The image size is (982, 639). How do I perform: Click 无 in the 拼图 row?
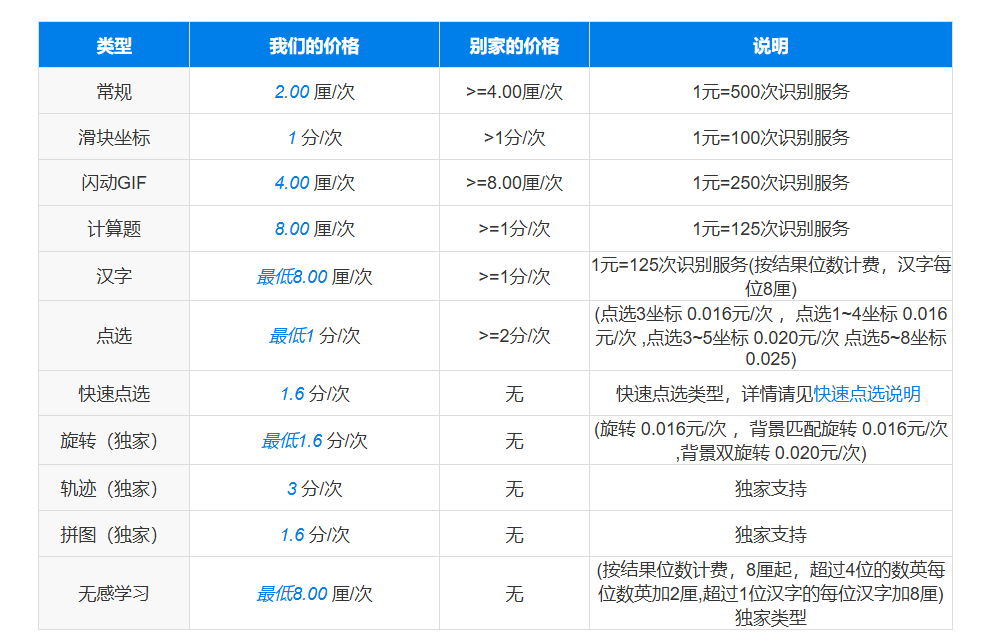click(514, 534)
